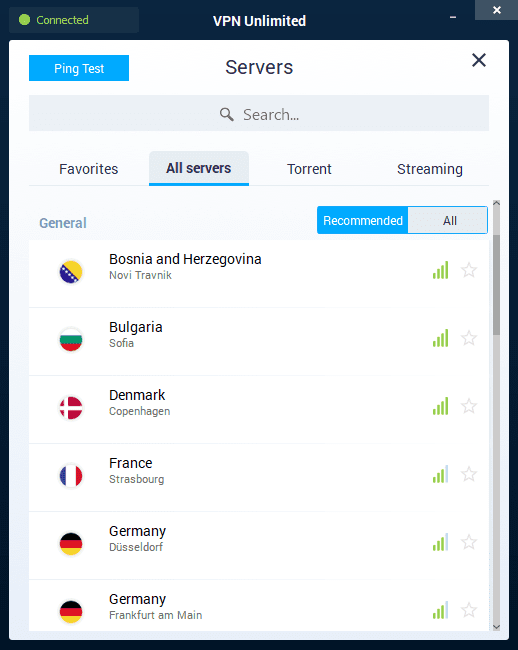
Task: Click the server Search field
Action: pos(259,113)
